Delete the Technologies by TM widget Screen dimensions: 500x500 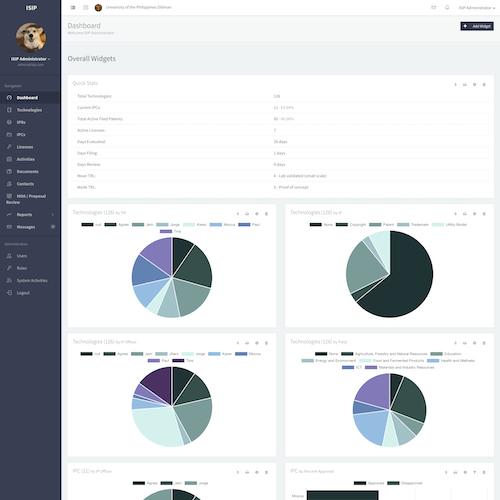click(266, 214)
